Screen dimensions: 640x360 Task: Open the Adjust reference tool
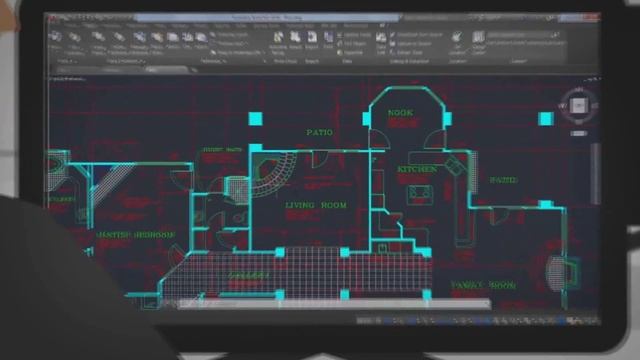coord(201,38)
